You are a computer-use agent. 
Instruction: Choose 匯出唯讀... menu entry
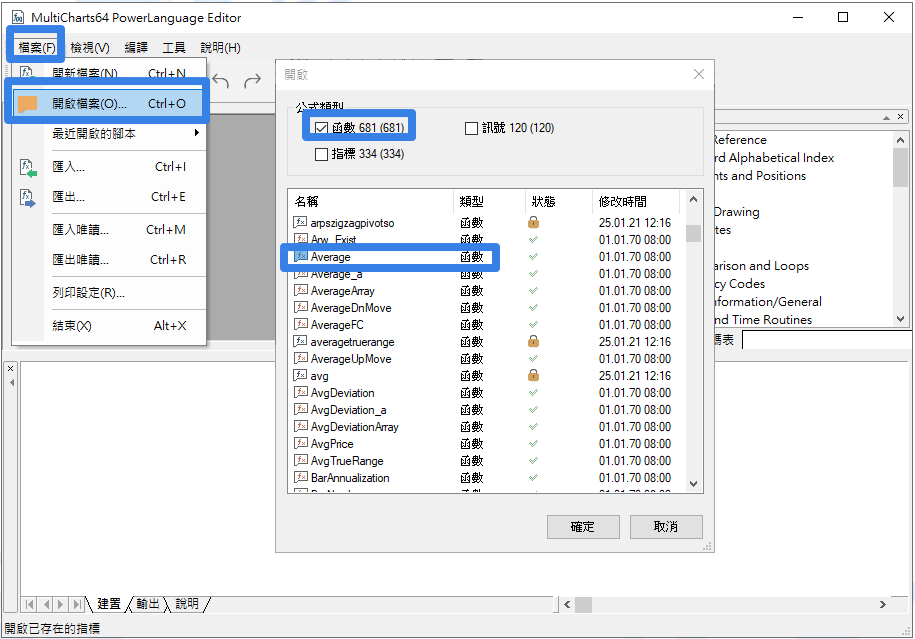[109, 260]
